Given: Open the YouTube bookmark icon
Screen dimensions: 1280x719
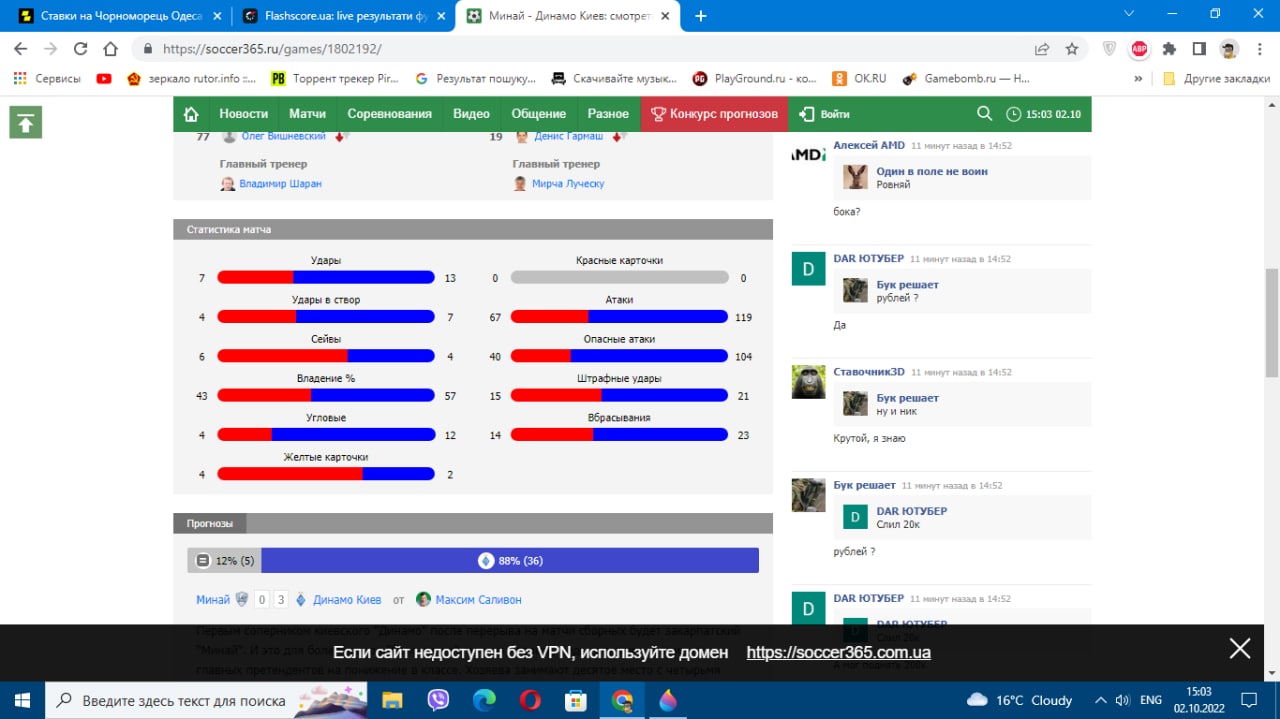Looking at the screenshot, I should 104,78.
